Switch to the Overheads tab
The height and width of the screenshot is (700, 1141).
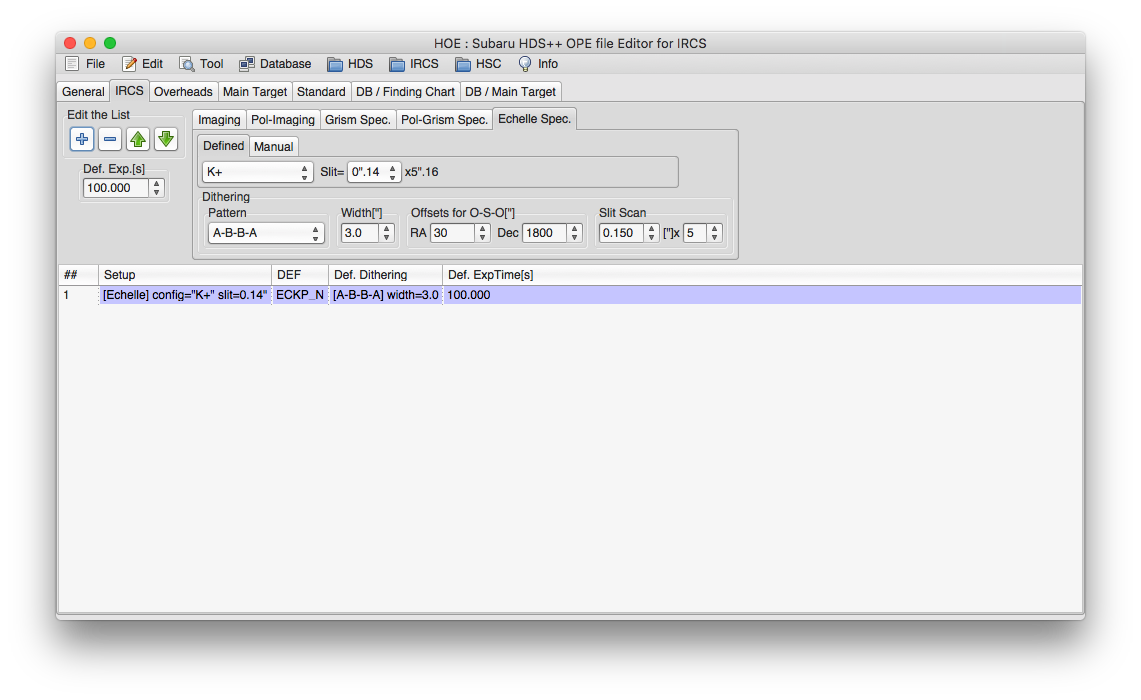point(183,92)
